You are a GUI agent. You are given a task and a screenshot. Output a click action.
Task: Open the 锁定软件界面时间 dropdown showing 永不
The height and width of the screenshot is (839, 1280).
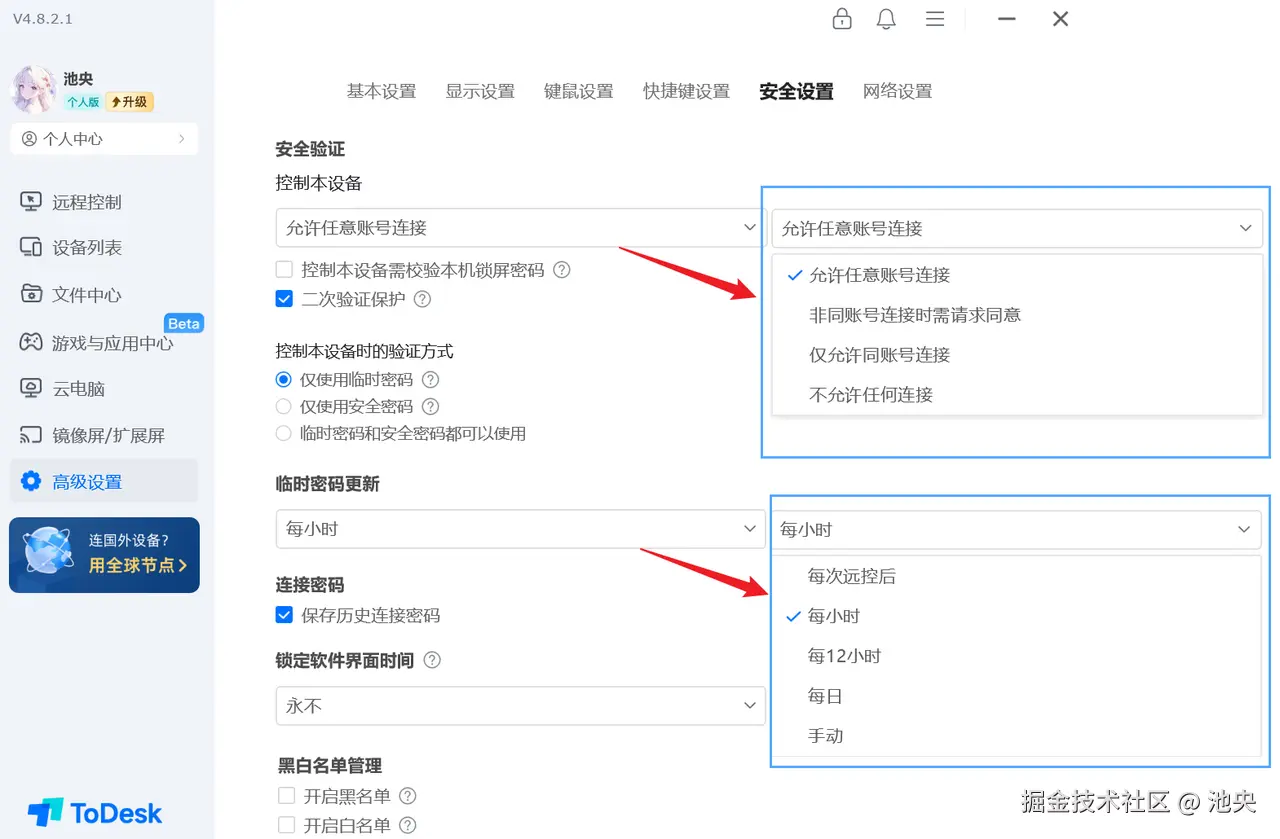(520, 706)
